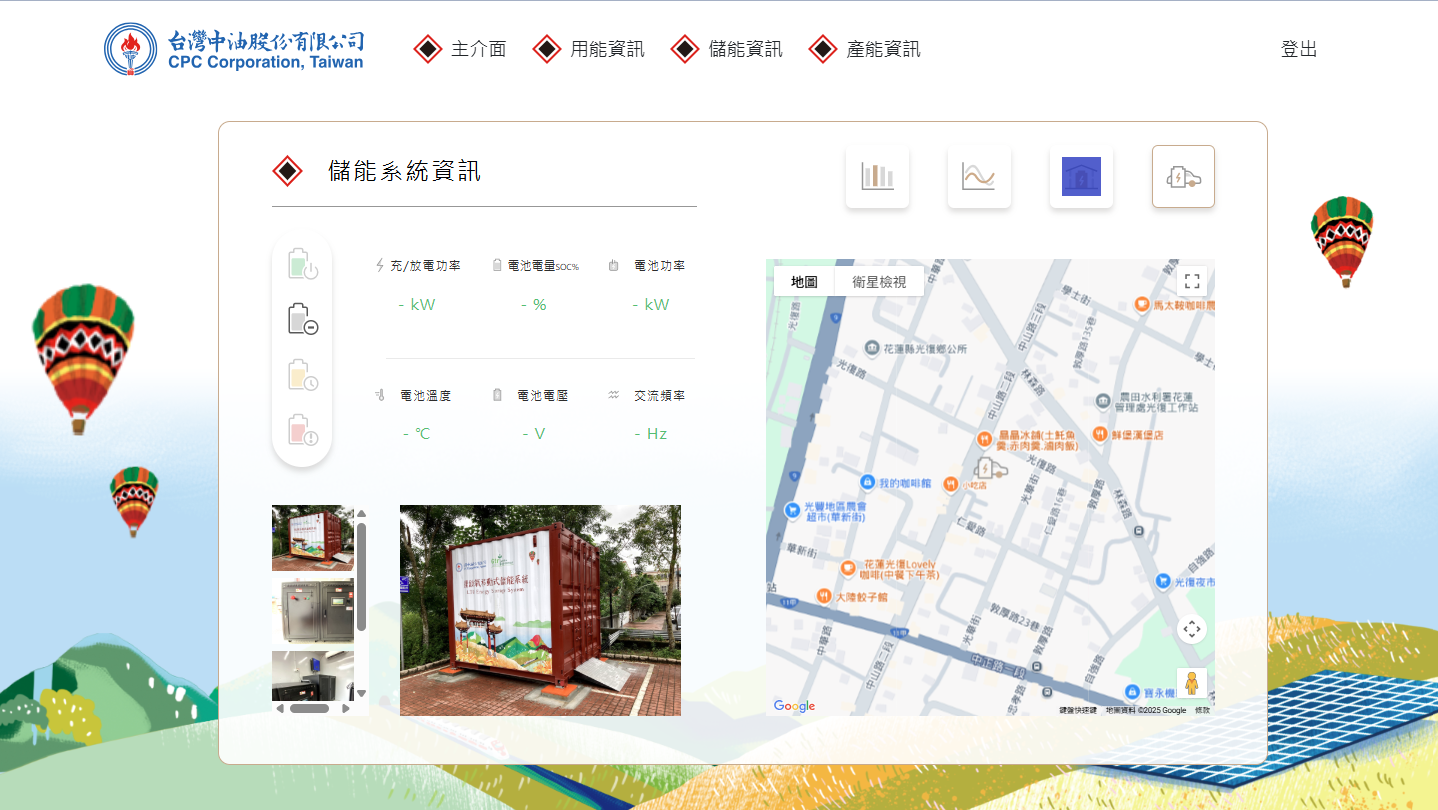Click the red battery alert warning icon
This screenshot has height=810, width=1438.
[302, 430]
